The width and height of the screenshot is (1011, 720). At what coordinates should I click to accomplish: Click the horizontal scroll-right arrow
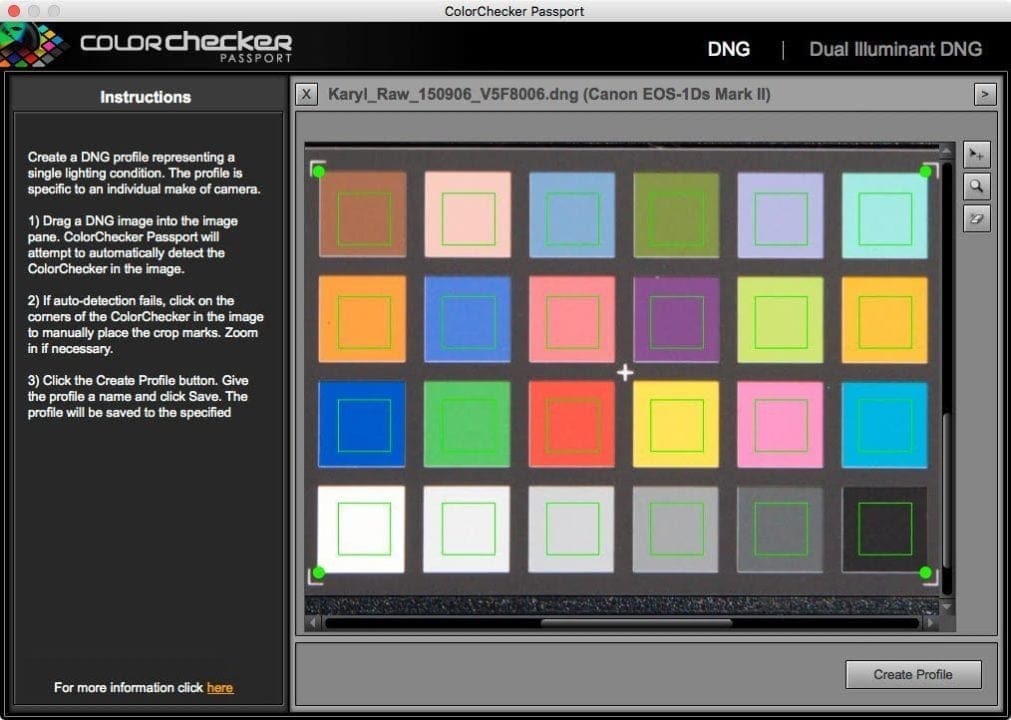point(930,623)
